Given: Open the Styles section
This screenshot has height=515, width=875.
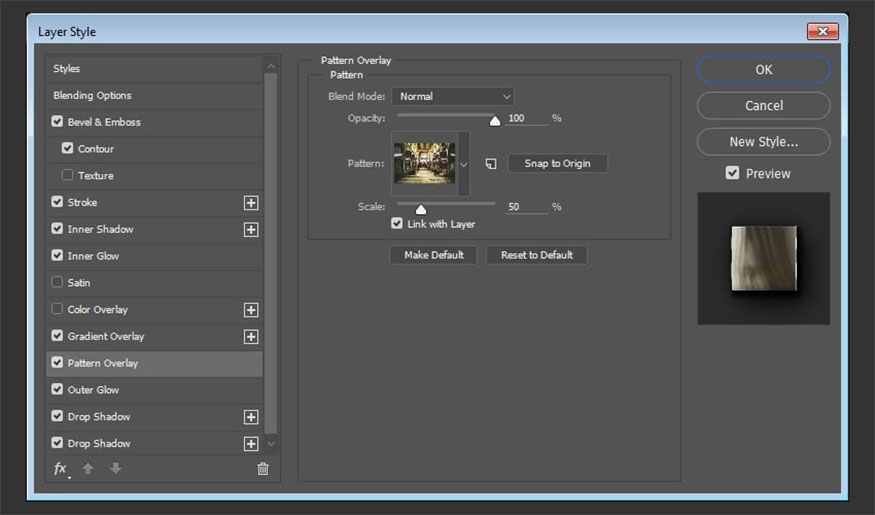Looking at the screenshot, I should tap(67, 69).
